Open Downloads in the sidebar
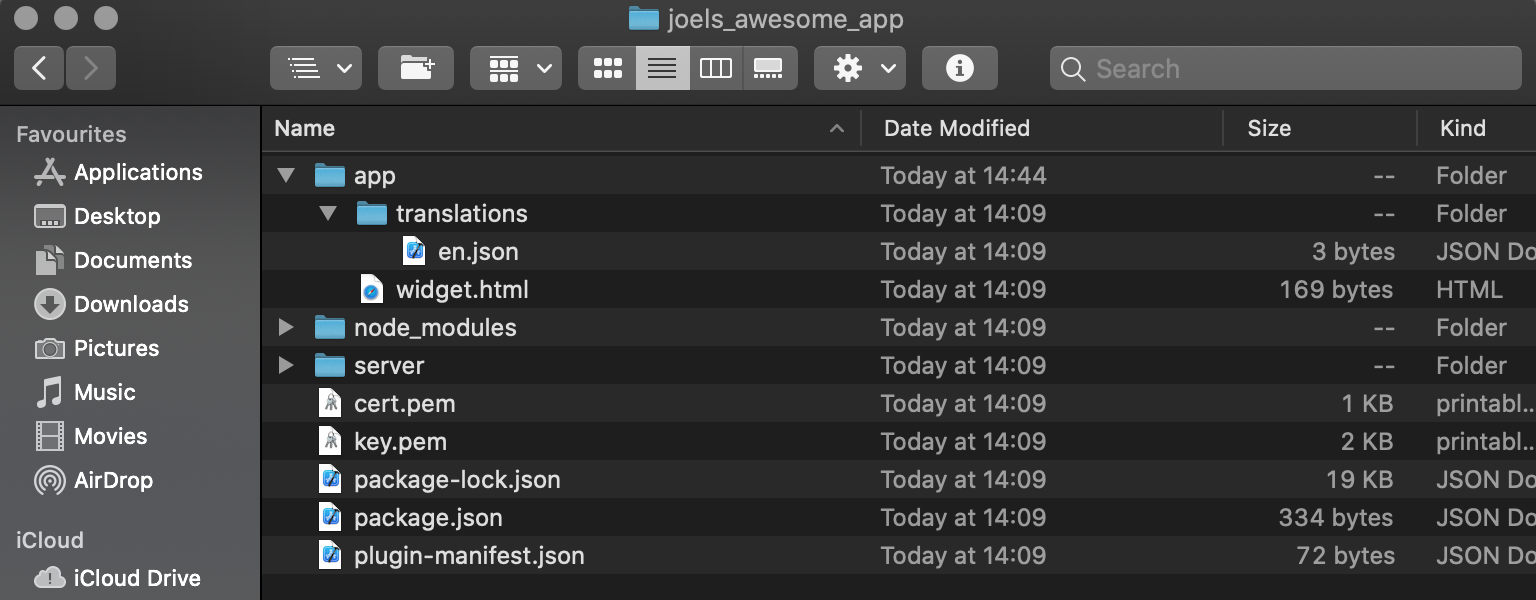Viewport: 1536px width, 600px height. coord(130,304)
